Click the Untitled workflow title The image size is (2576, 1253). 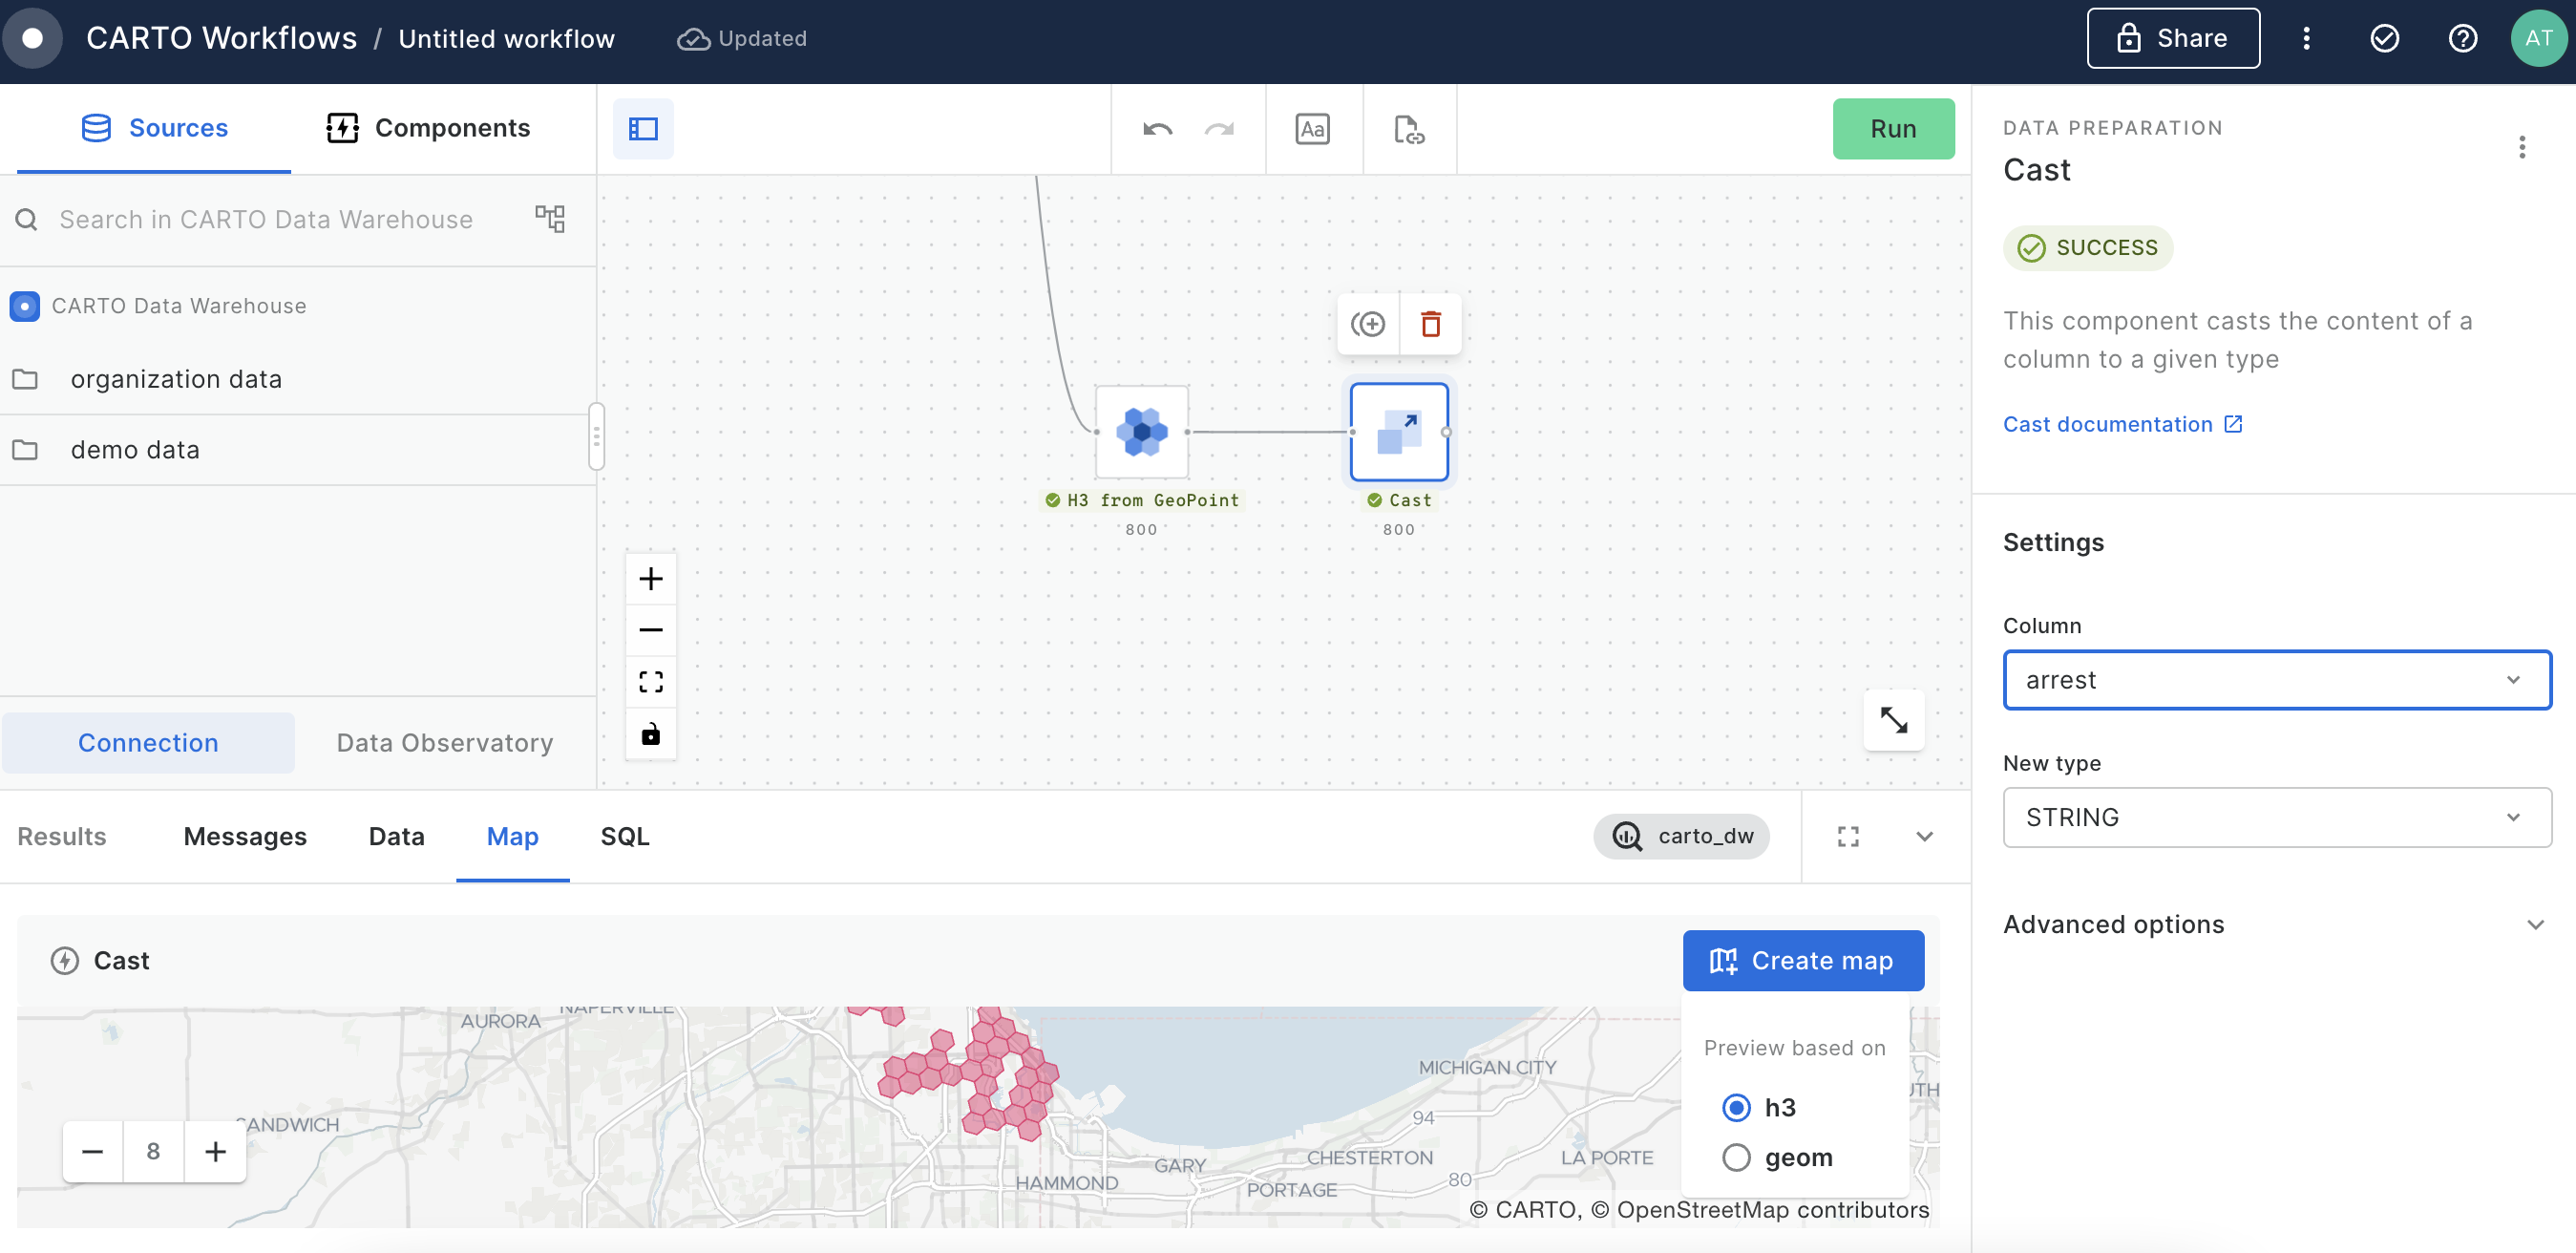point(506,38)
